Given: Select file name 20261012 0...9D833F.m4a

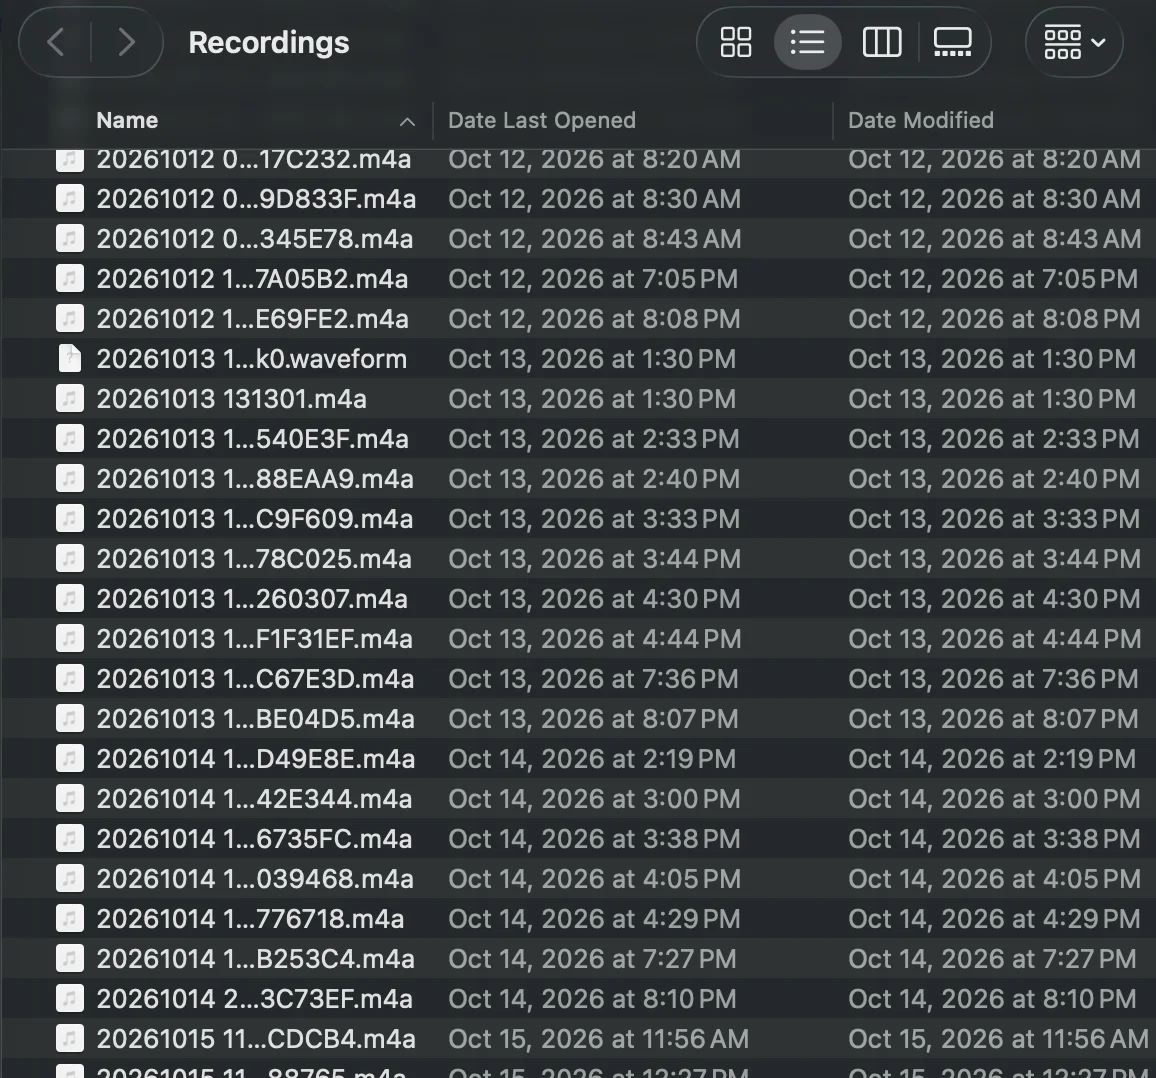Looking at the screenshot, I should 257,199.
